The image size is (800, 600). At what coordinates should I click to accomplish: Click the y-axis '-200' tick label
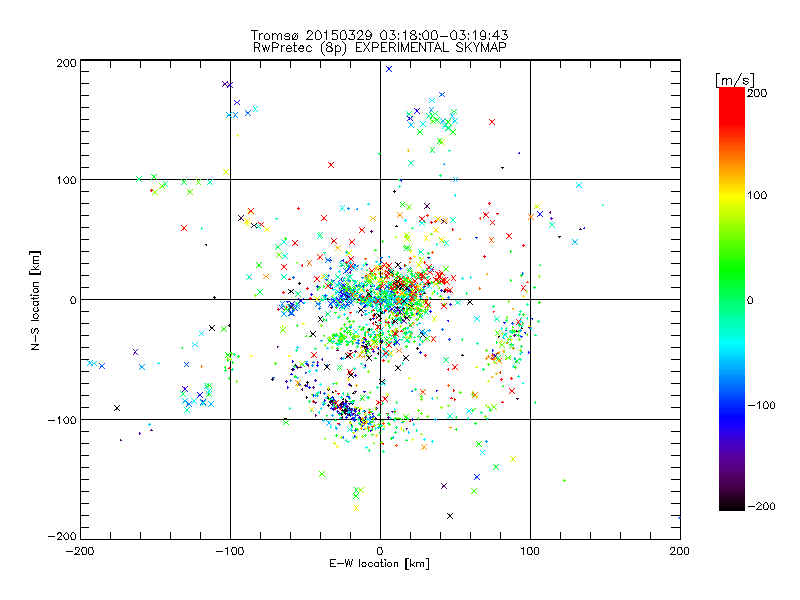[x=62, y=537]
